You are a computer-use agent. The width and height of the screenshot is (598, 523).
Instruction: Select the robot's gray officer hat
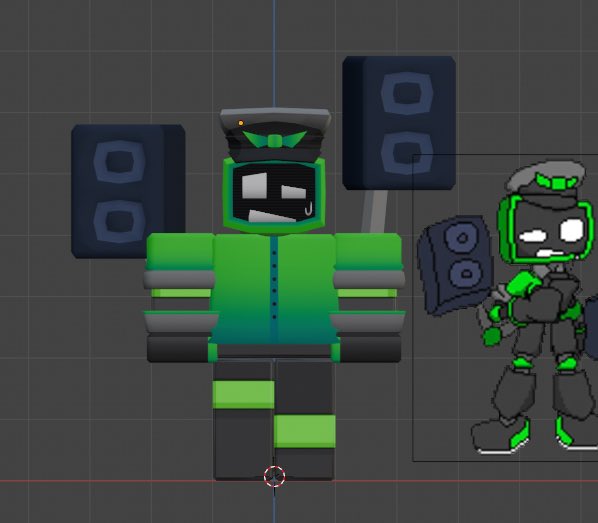pyautogui.click(x=275, y=134)
